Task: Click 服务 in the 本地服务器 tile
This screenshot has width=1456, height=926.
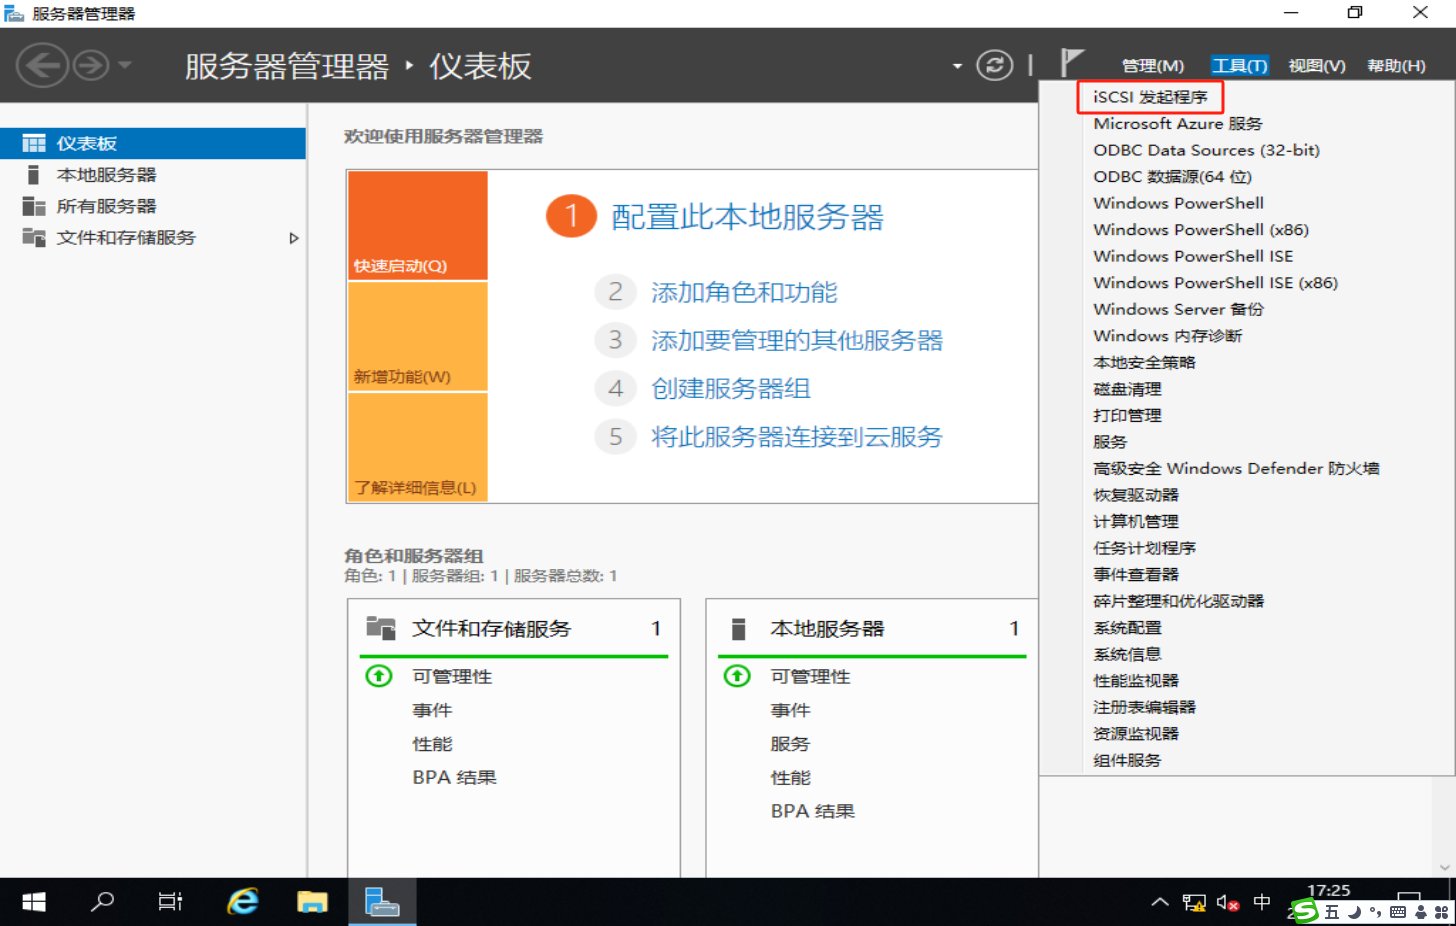Action: pyautogui.click(x=790, y=744)
